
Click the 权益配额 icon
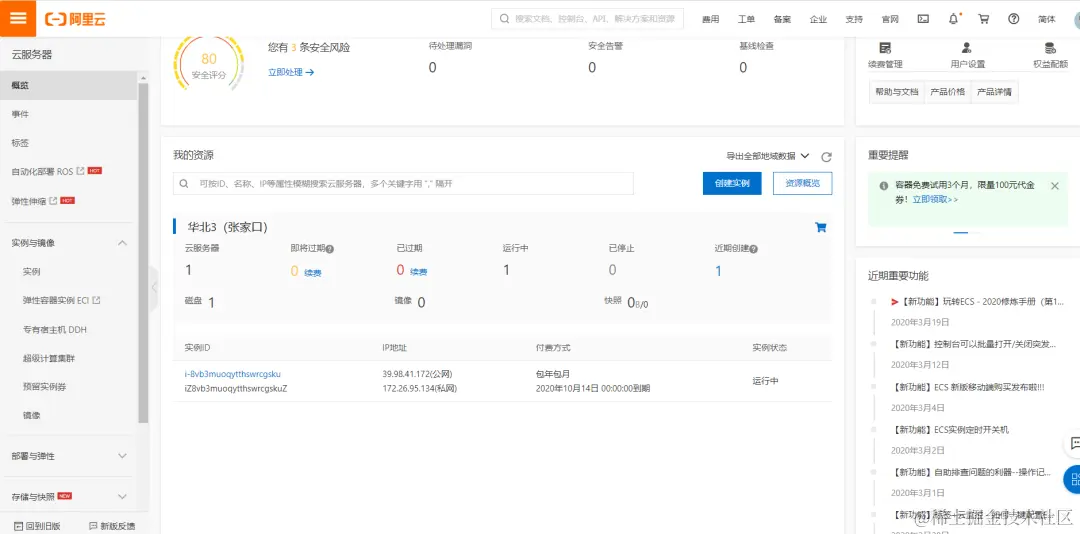tap(1050, 48)
